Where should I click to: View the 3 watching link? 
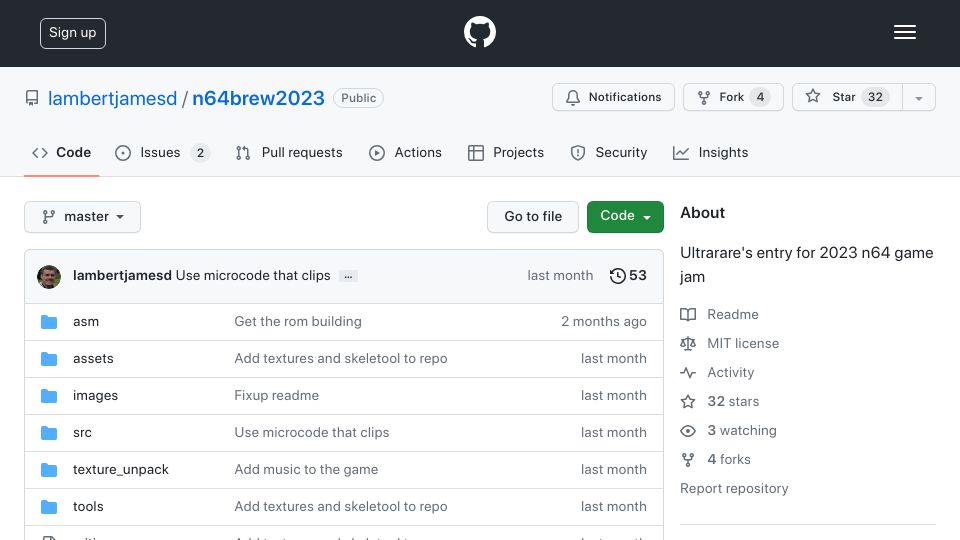pos(729,430)
